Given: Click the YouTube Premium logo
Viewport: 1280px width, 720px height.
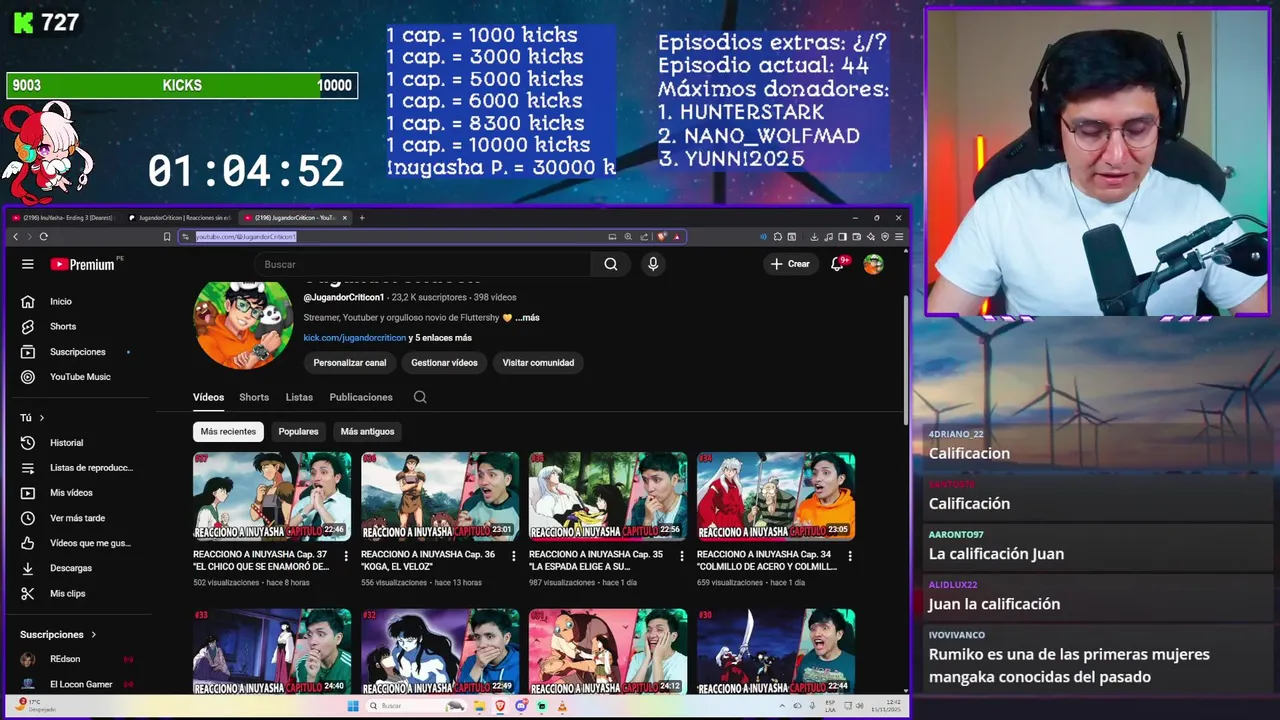Looking at the screenshot, I should click(83, 264).
